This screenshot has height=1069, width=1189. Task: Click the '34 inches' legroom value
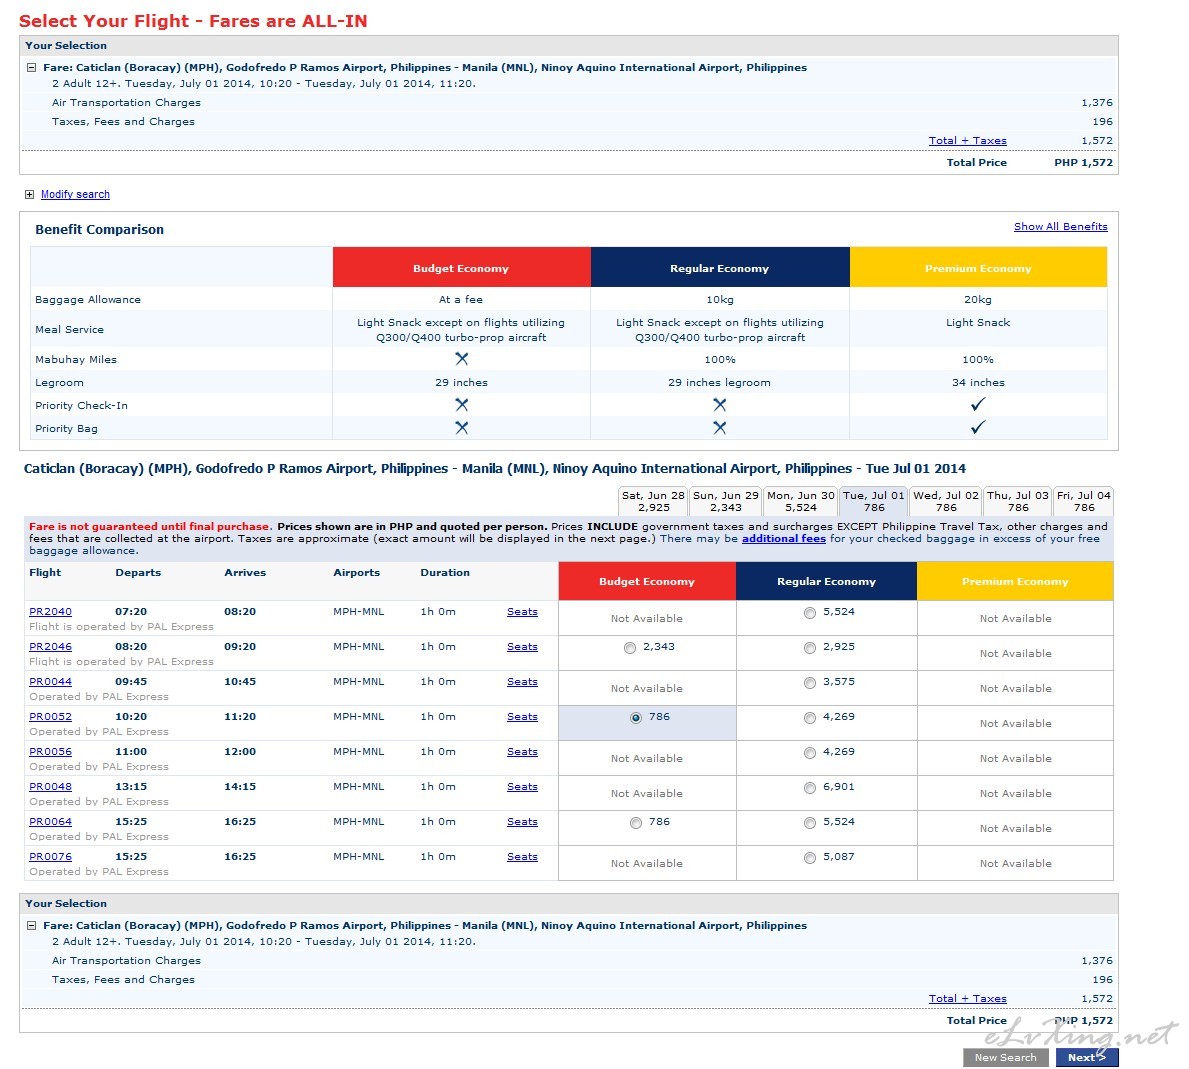coord(977,383)
